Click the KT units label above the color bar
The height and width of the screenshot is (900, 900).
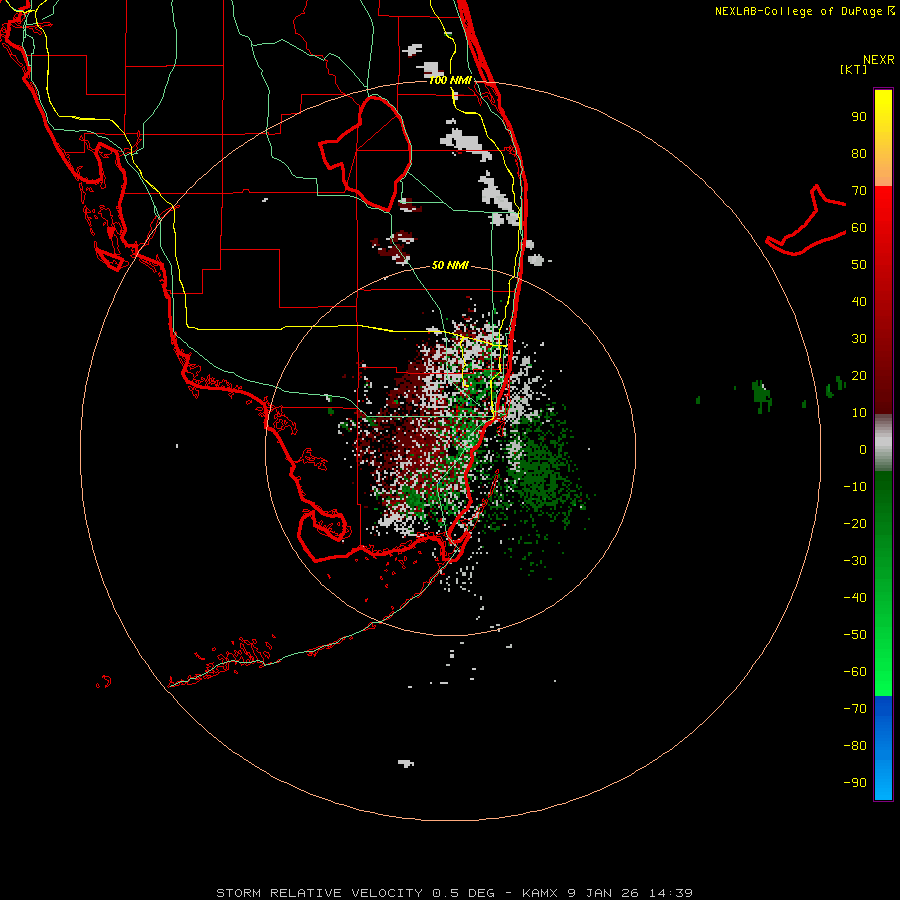pyautogui.click(x=854, y=69)
